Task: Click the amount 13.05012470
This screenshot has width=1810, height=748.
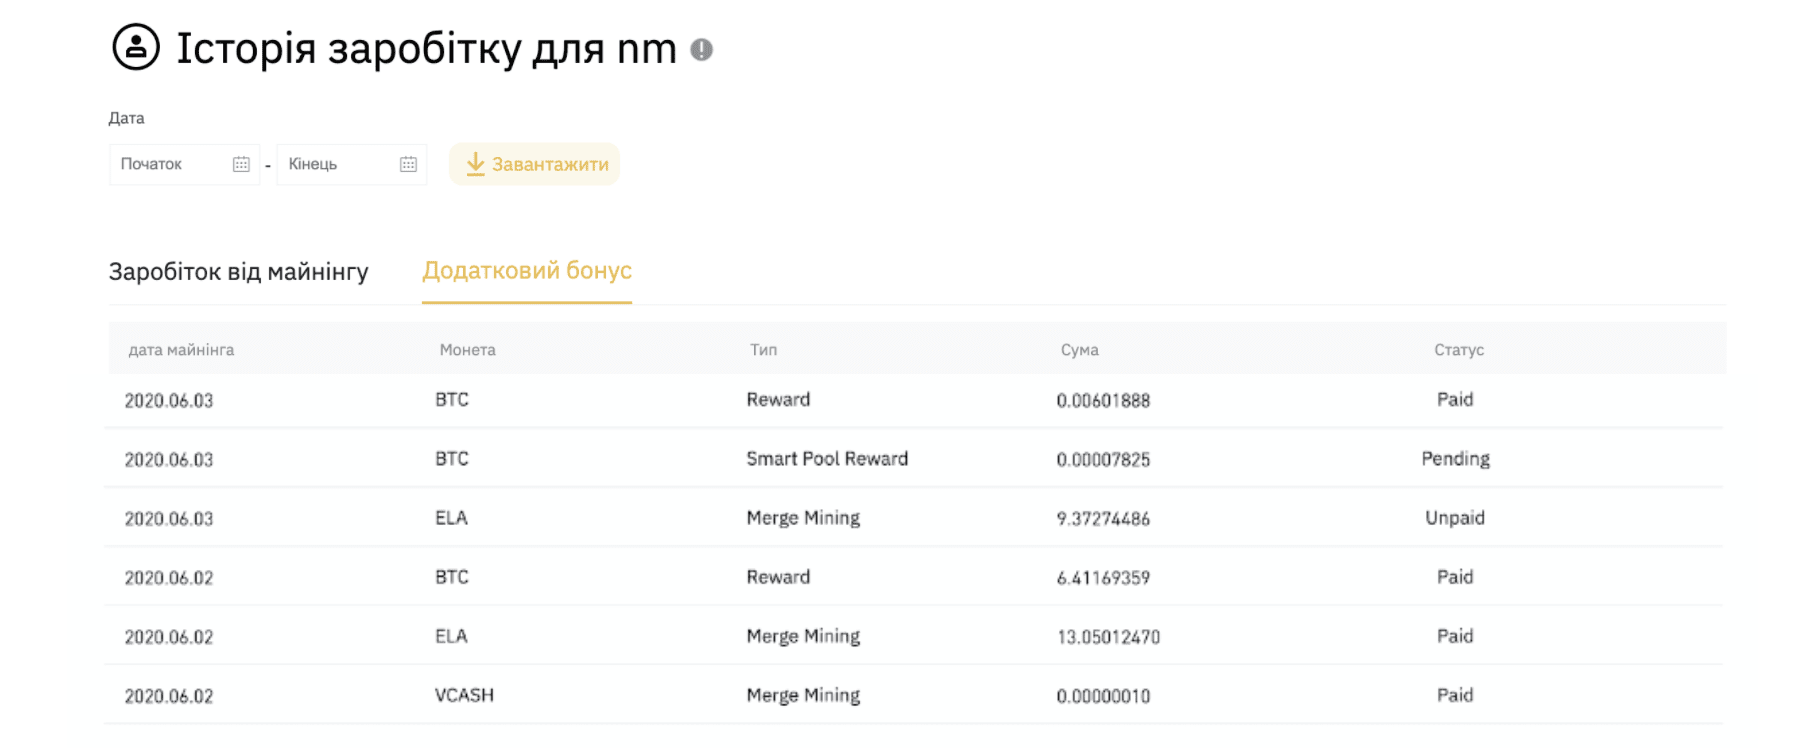Action: point(1108,637)
